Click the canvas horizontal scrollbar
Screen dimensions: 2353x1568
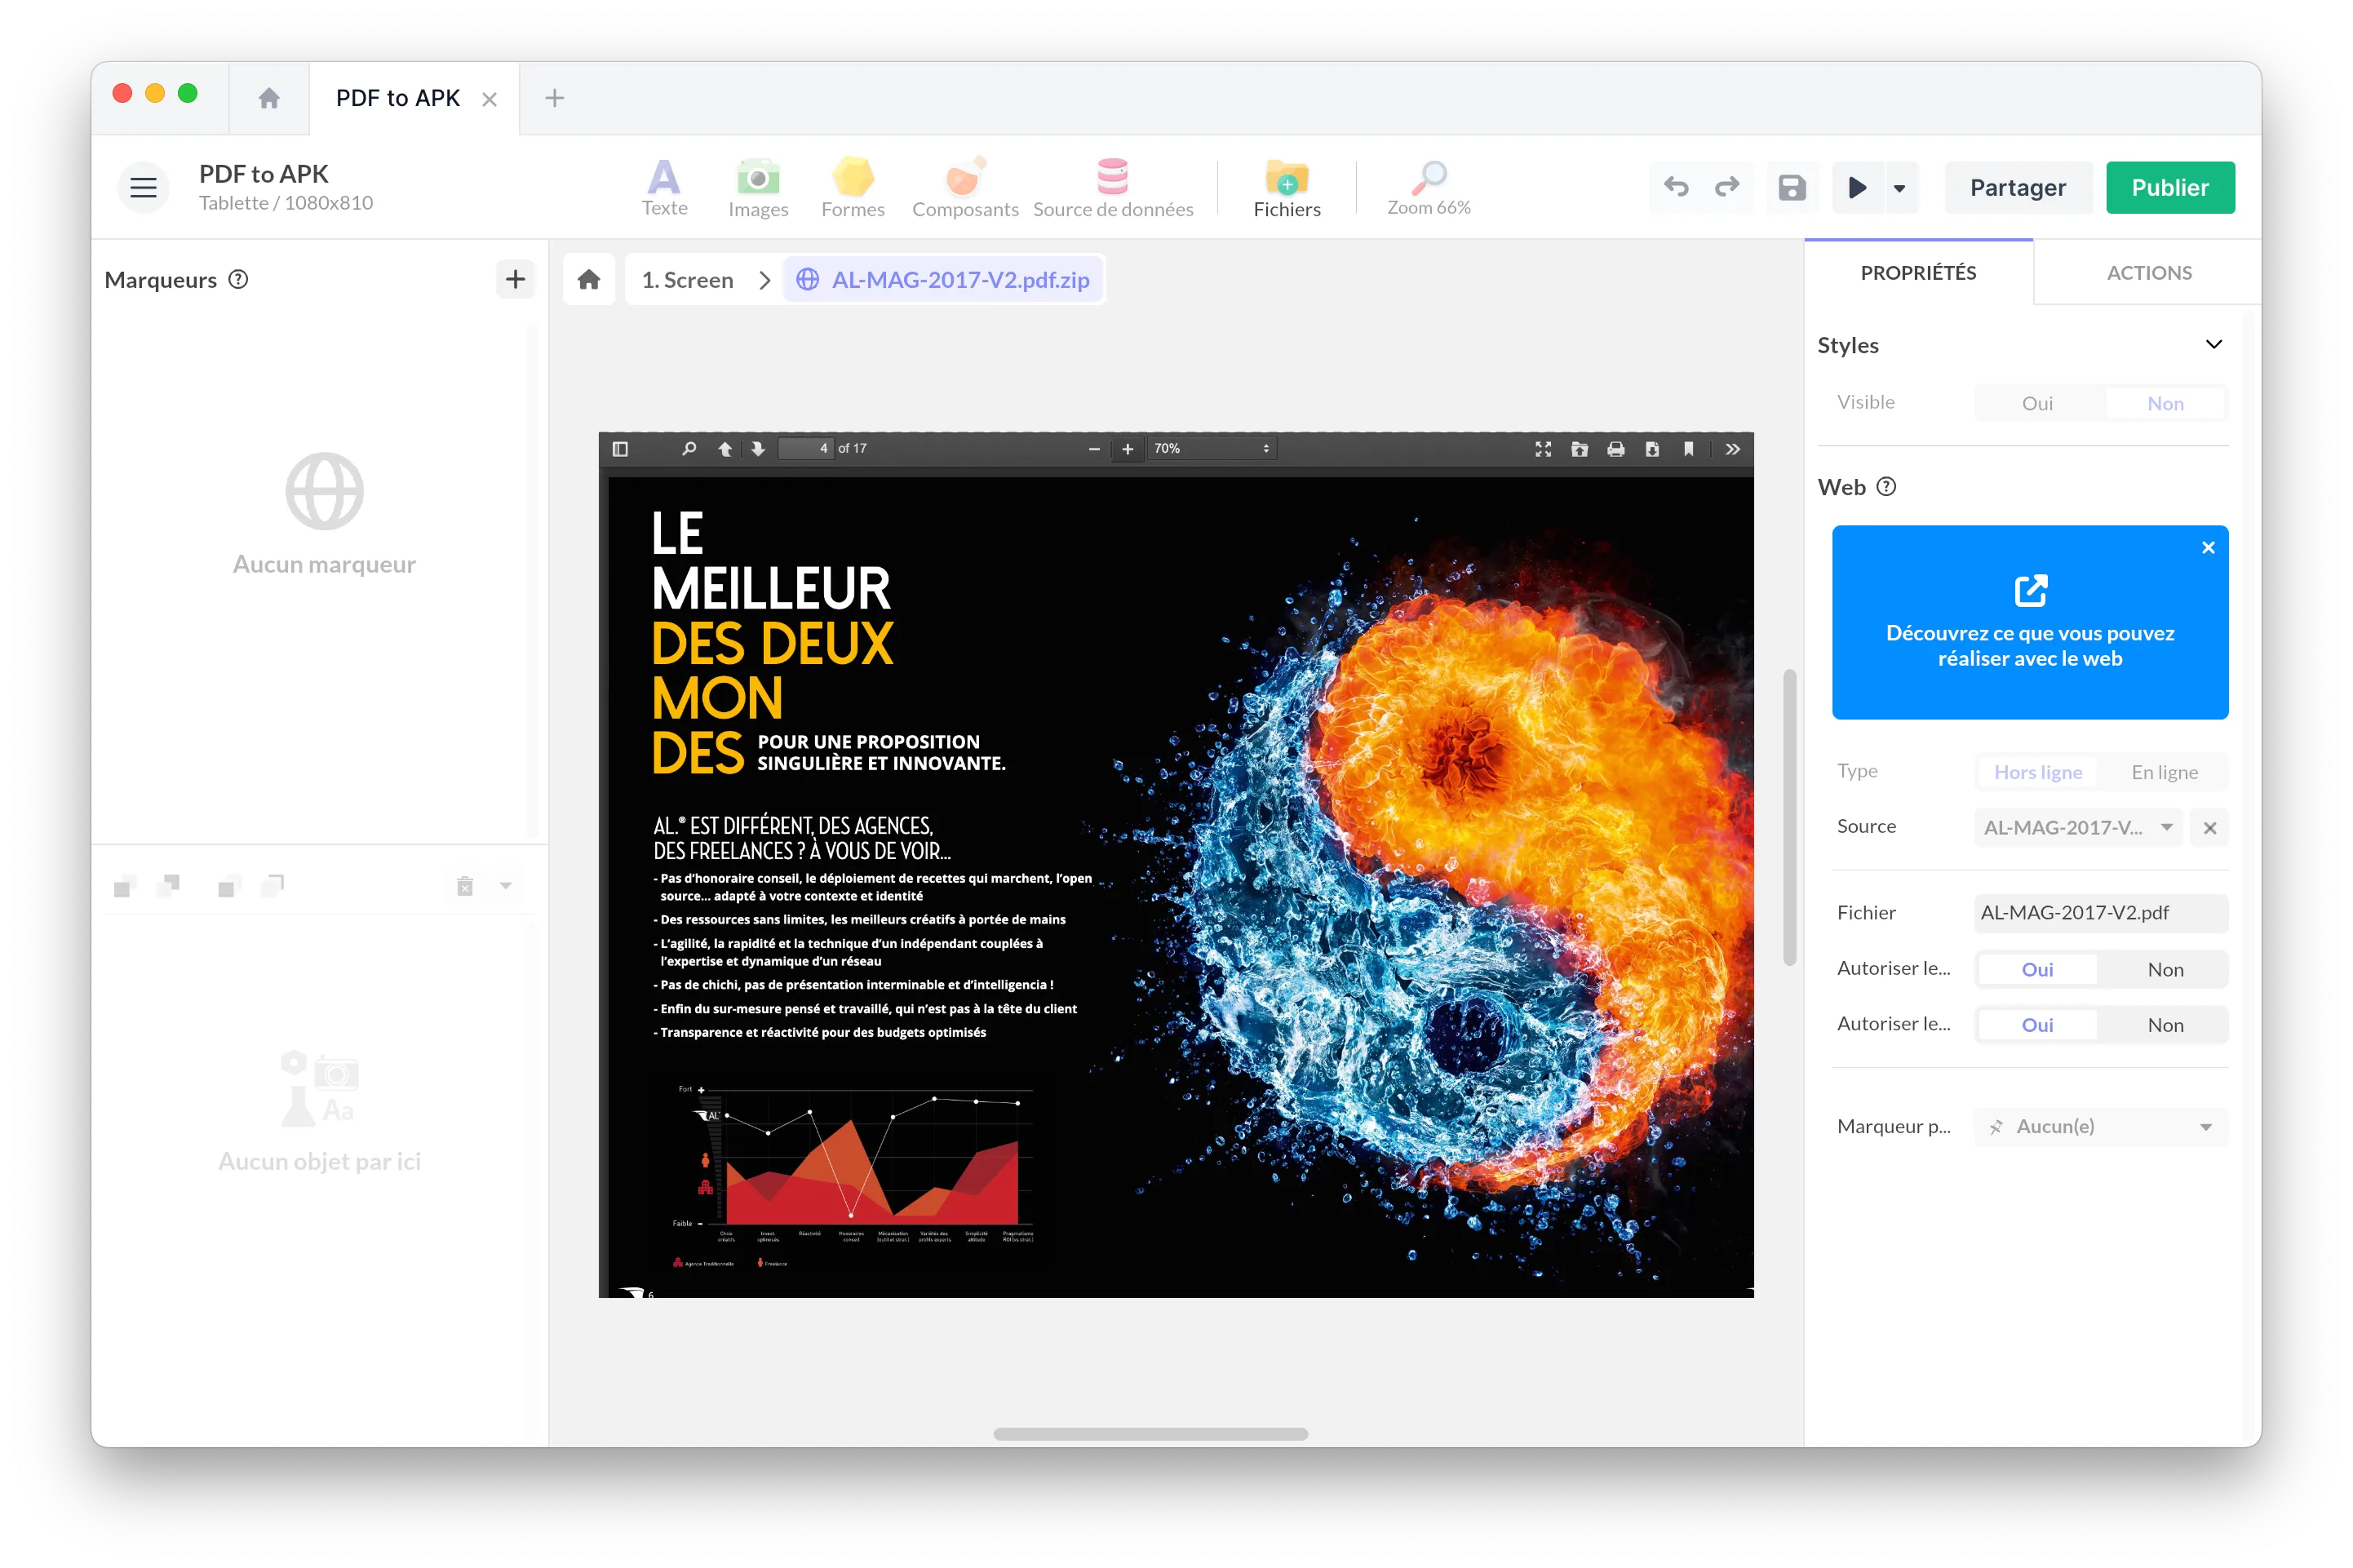click(x=1150, y=1433)
